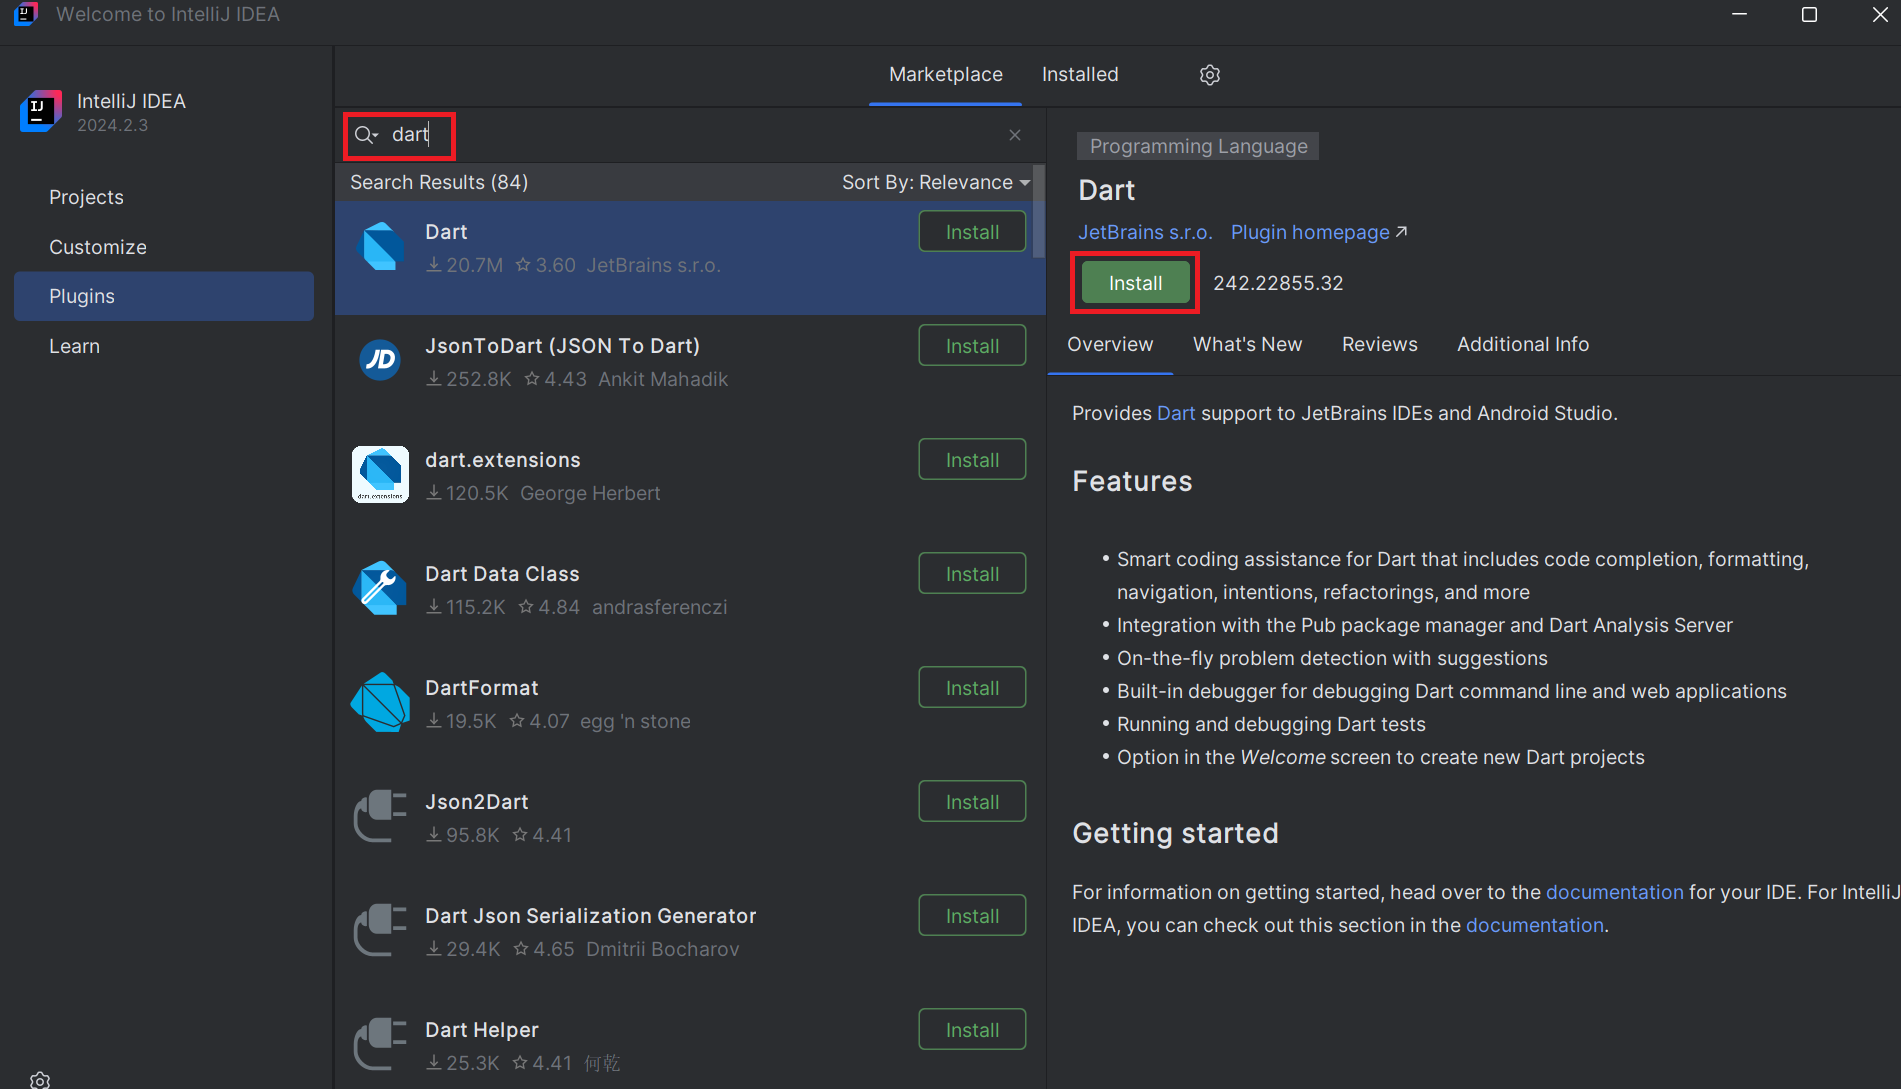1901x1089 pixels.
Task: Click the Dart Helper plug icon
Action: click(380, 1044)
